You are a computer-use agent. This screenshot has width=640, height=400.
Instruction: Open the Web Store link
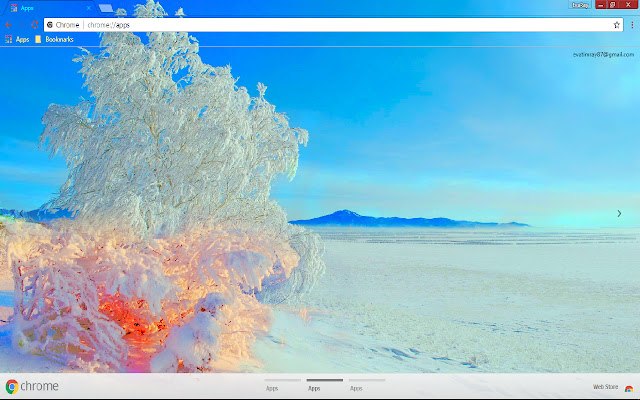[605, 387]
